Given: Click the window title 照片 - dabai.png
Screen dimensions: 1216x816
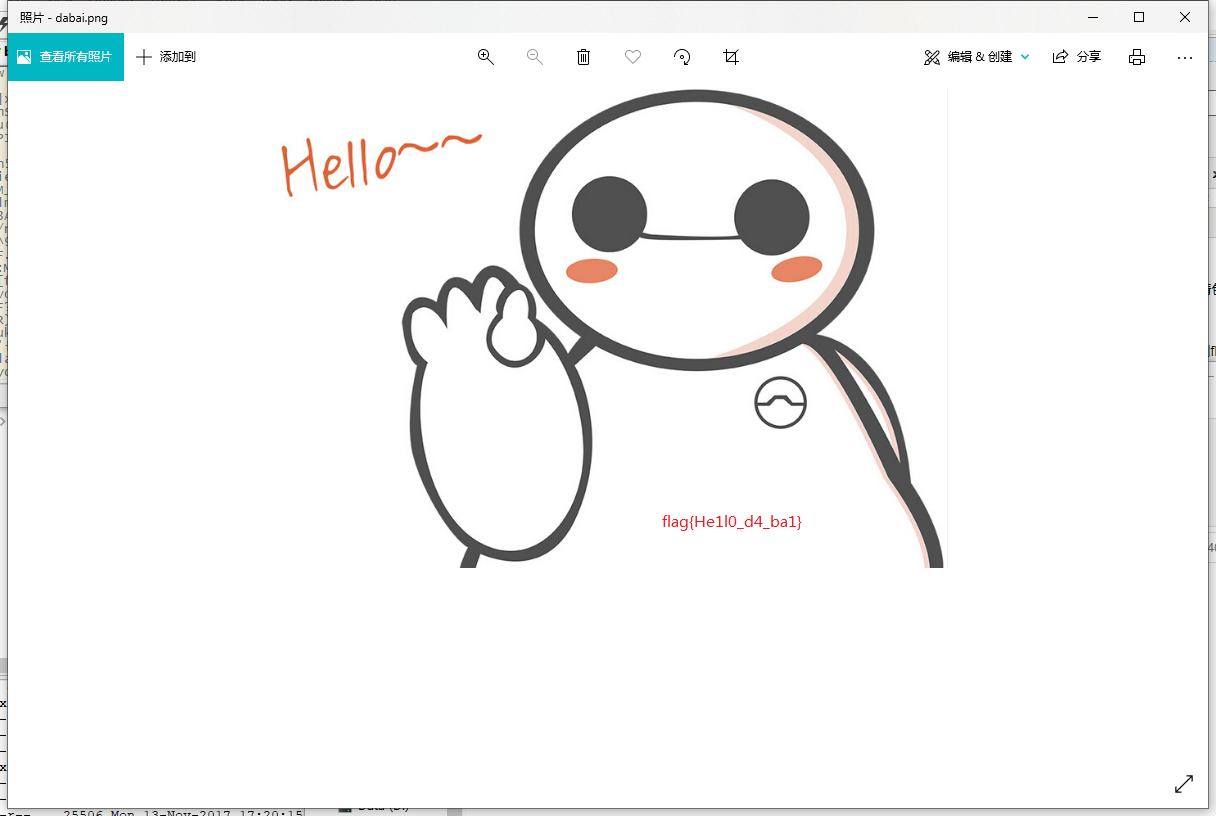Looking at the screenshot, I should coord(64,18).
